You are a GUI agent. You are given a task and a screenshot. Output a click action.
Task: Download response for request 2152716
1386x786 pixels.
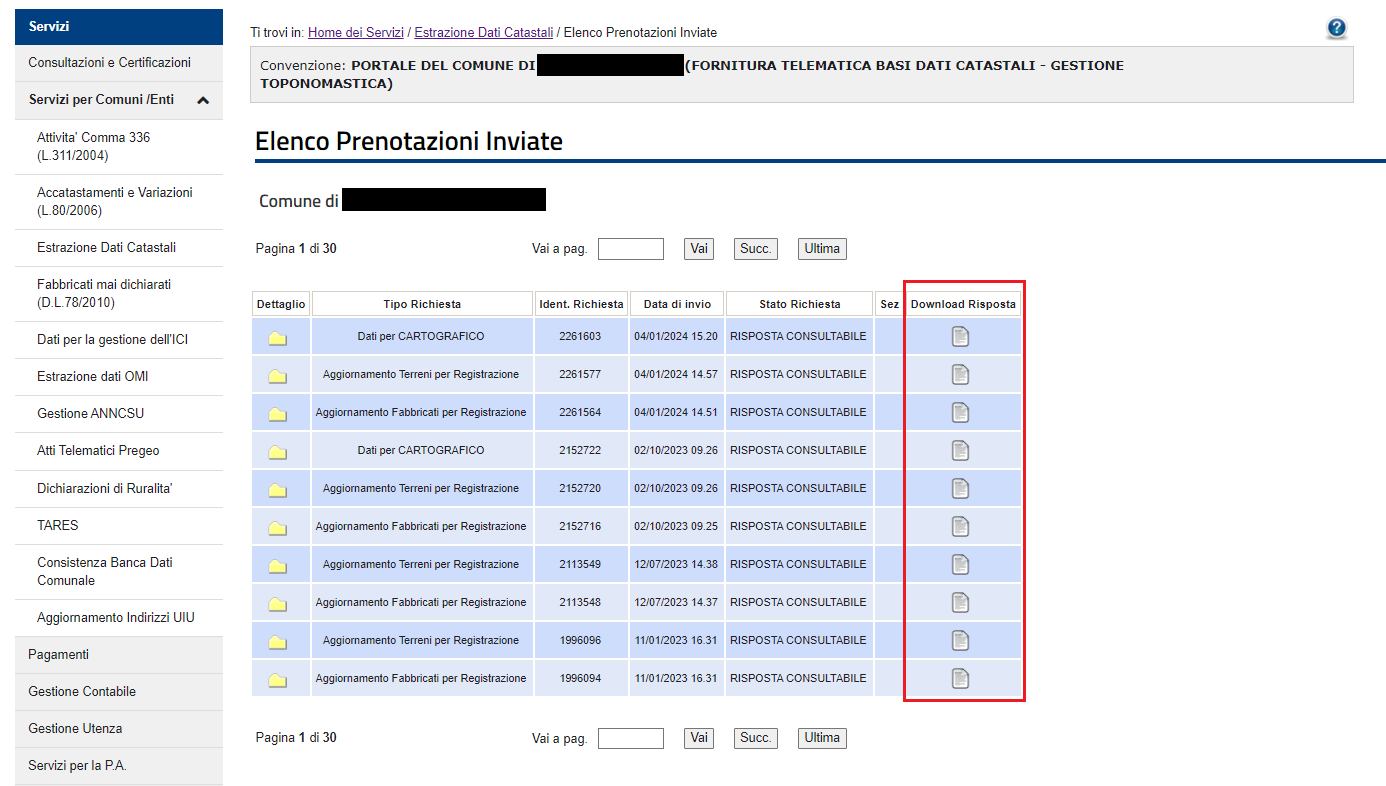(960, 527)
